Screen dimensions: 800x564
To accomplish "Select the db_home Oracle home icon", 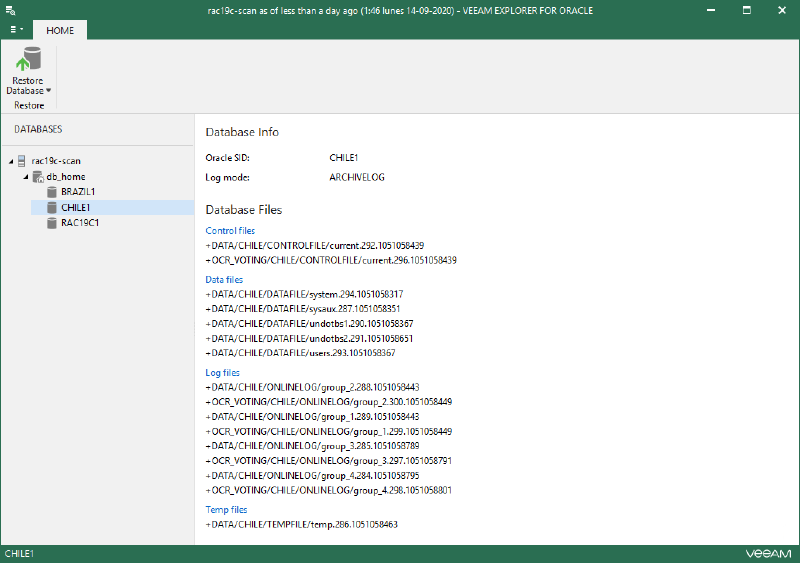I will coord(38,177).
